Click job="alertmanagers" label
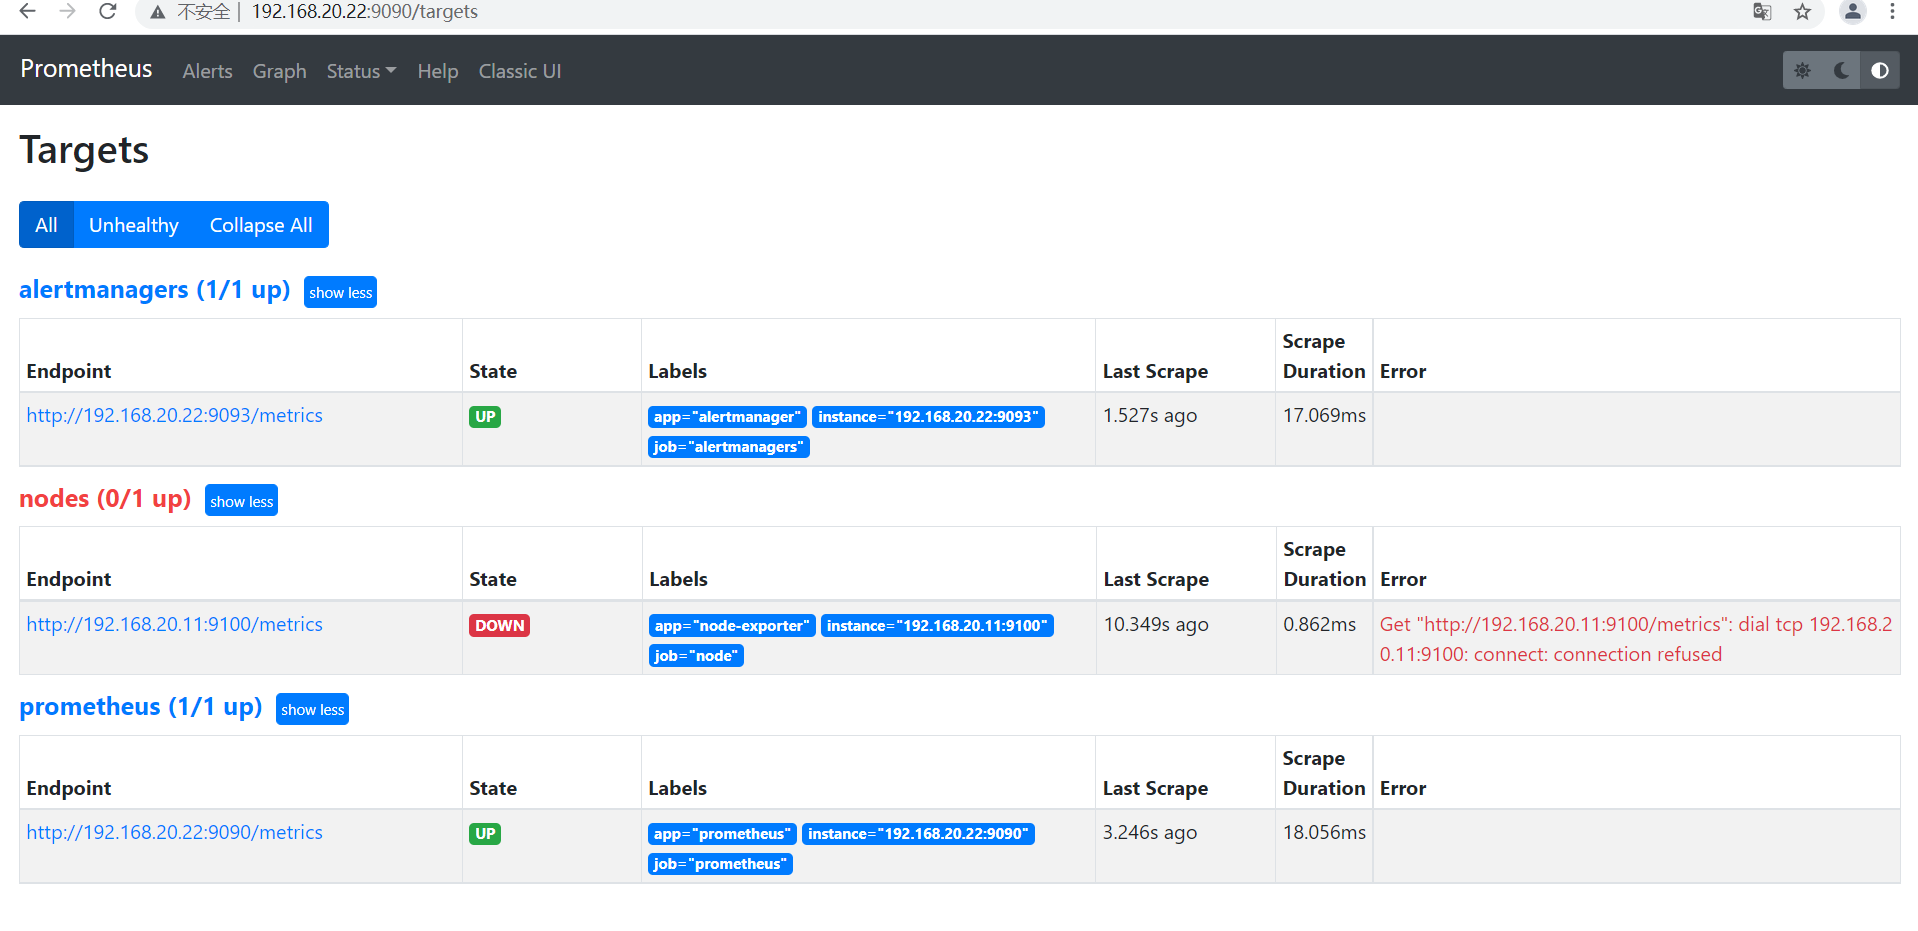 [x=728, y=447]
